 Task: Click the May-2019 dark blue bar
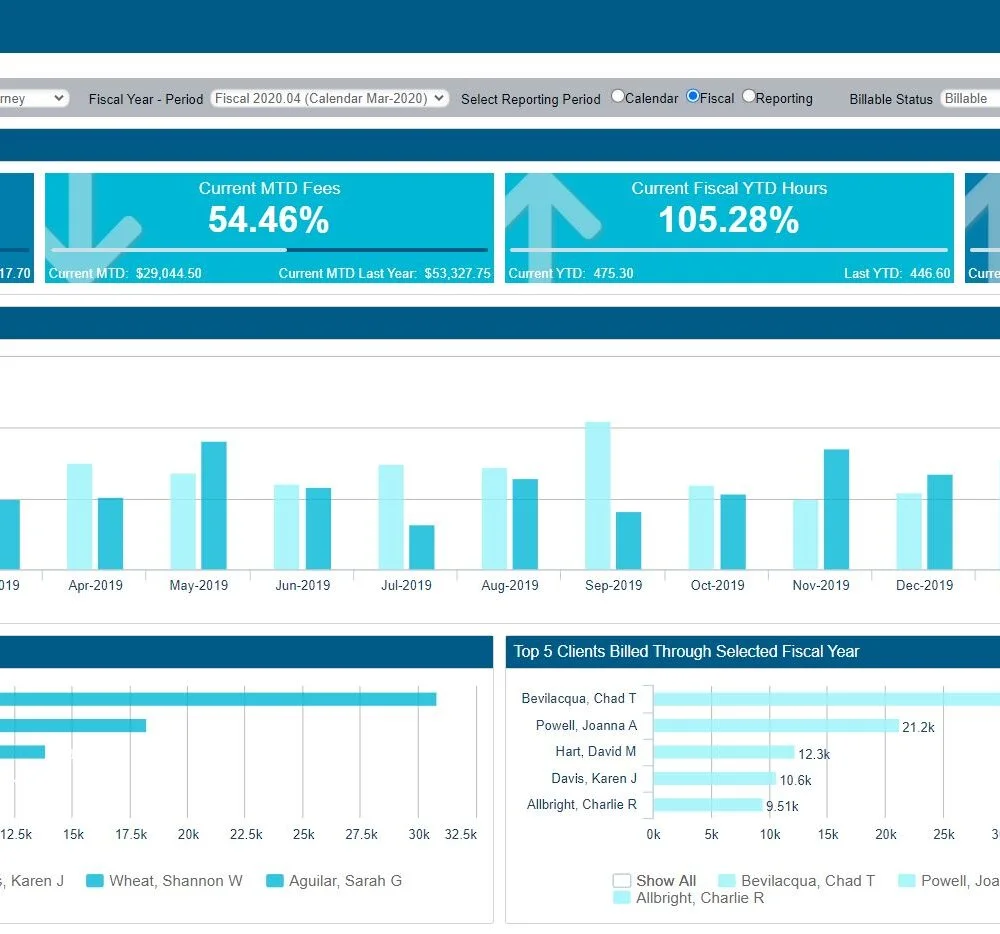pos(214,505)
